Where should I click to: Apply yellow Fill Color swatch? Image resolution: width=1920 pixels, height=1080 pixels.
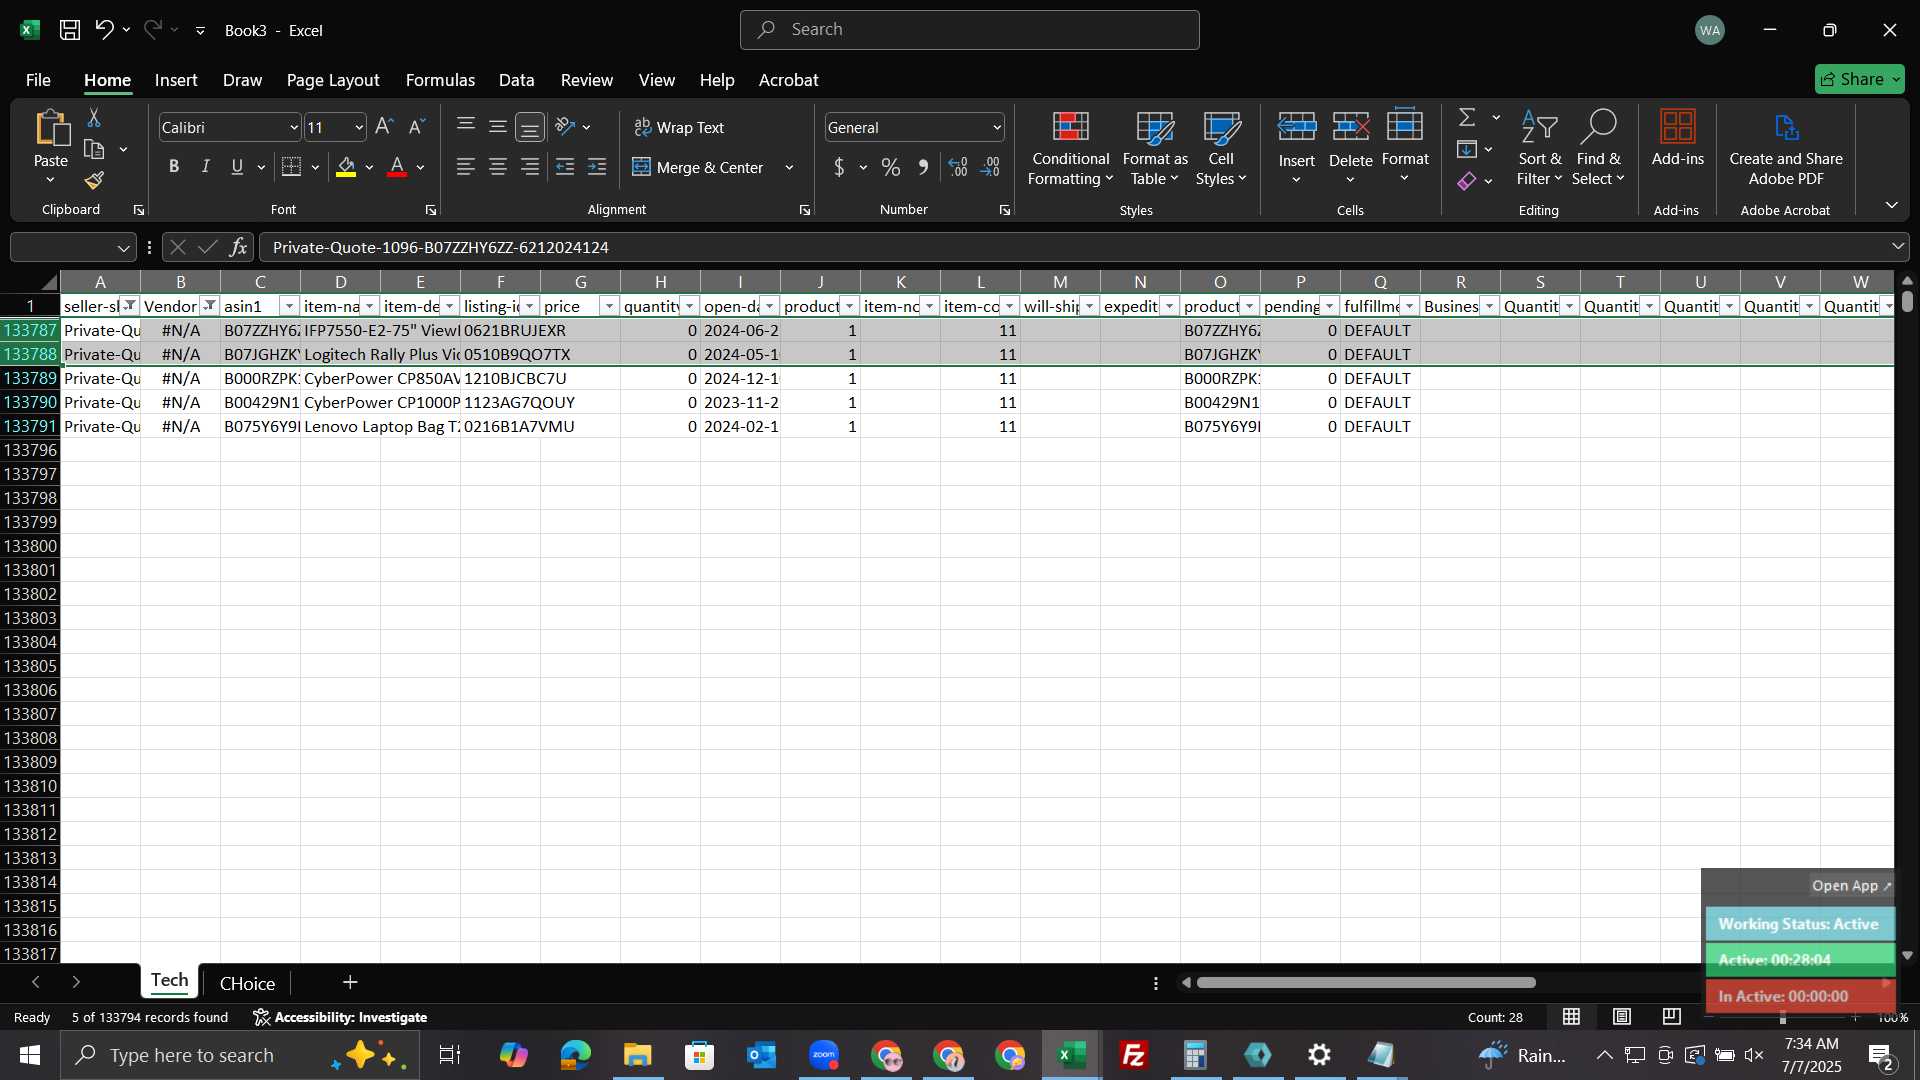[x=346, y=167]
